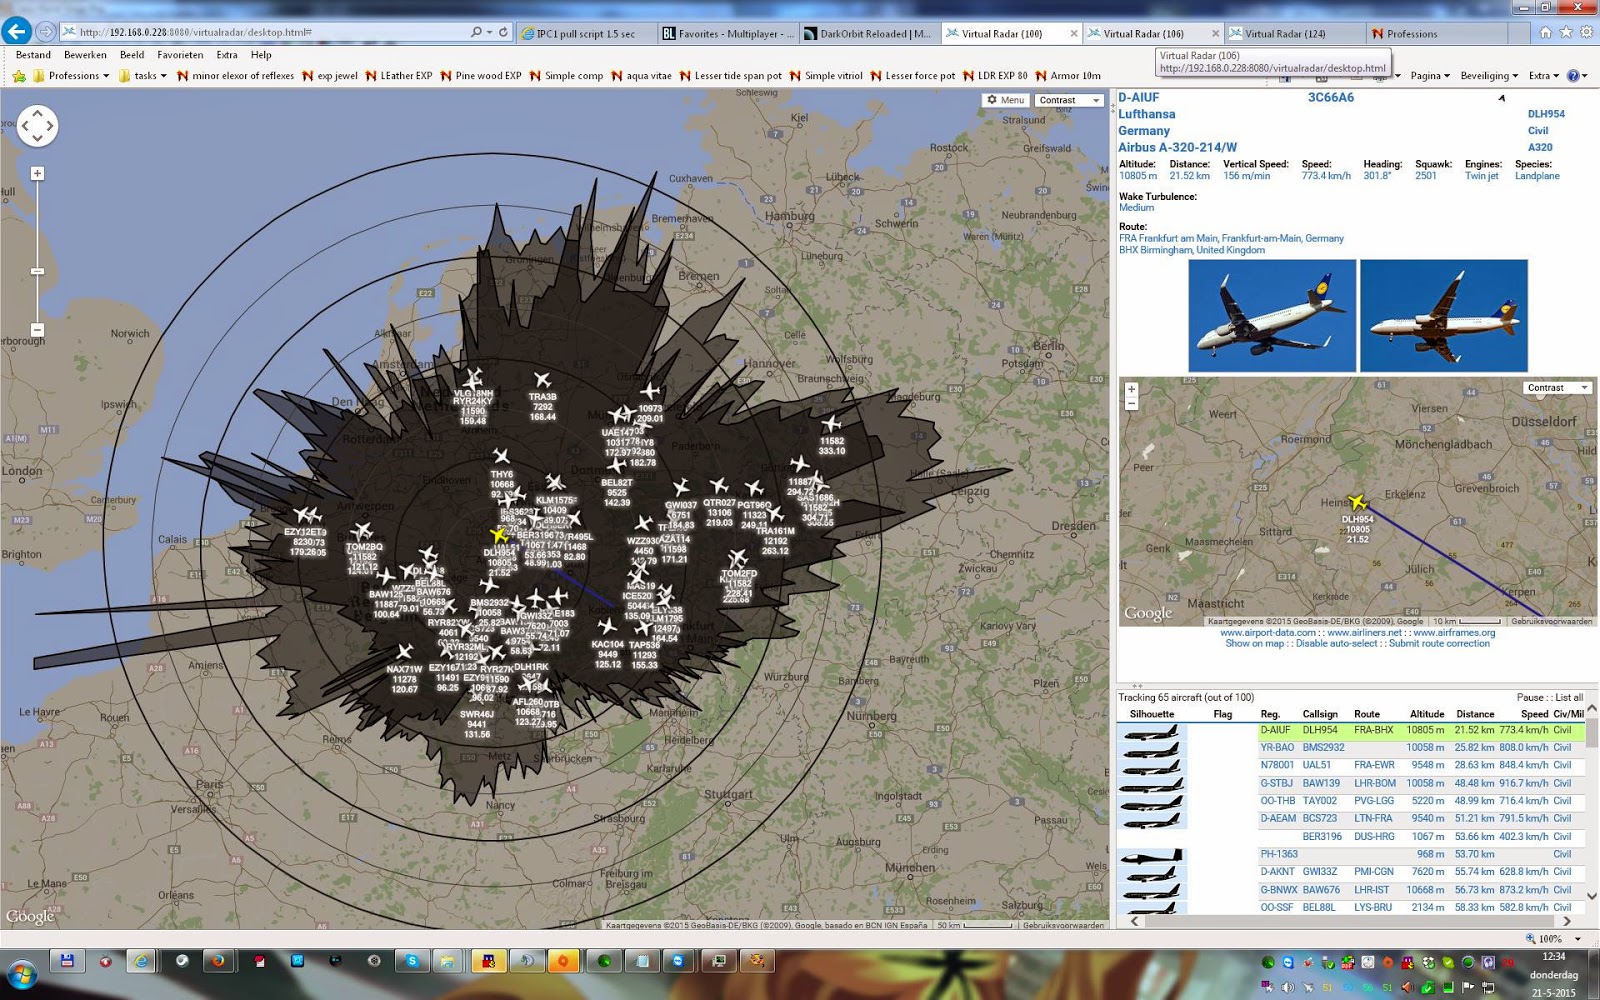This screenshot has height=1000, width=1600.
Task: Click the browser forward arrow
Action: click(x=45, y=32)
